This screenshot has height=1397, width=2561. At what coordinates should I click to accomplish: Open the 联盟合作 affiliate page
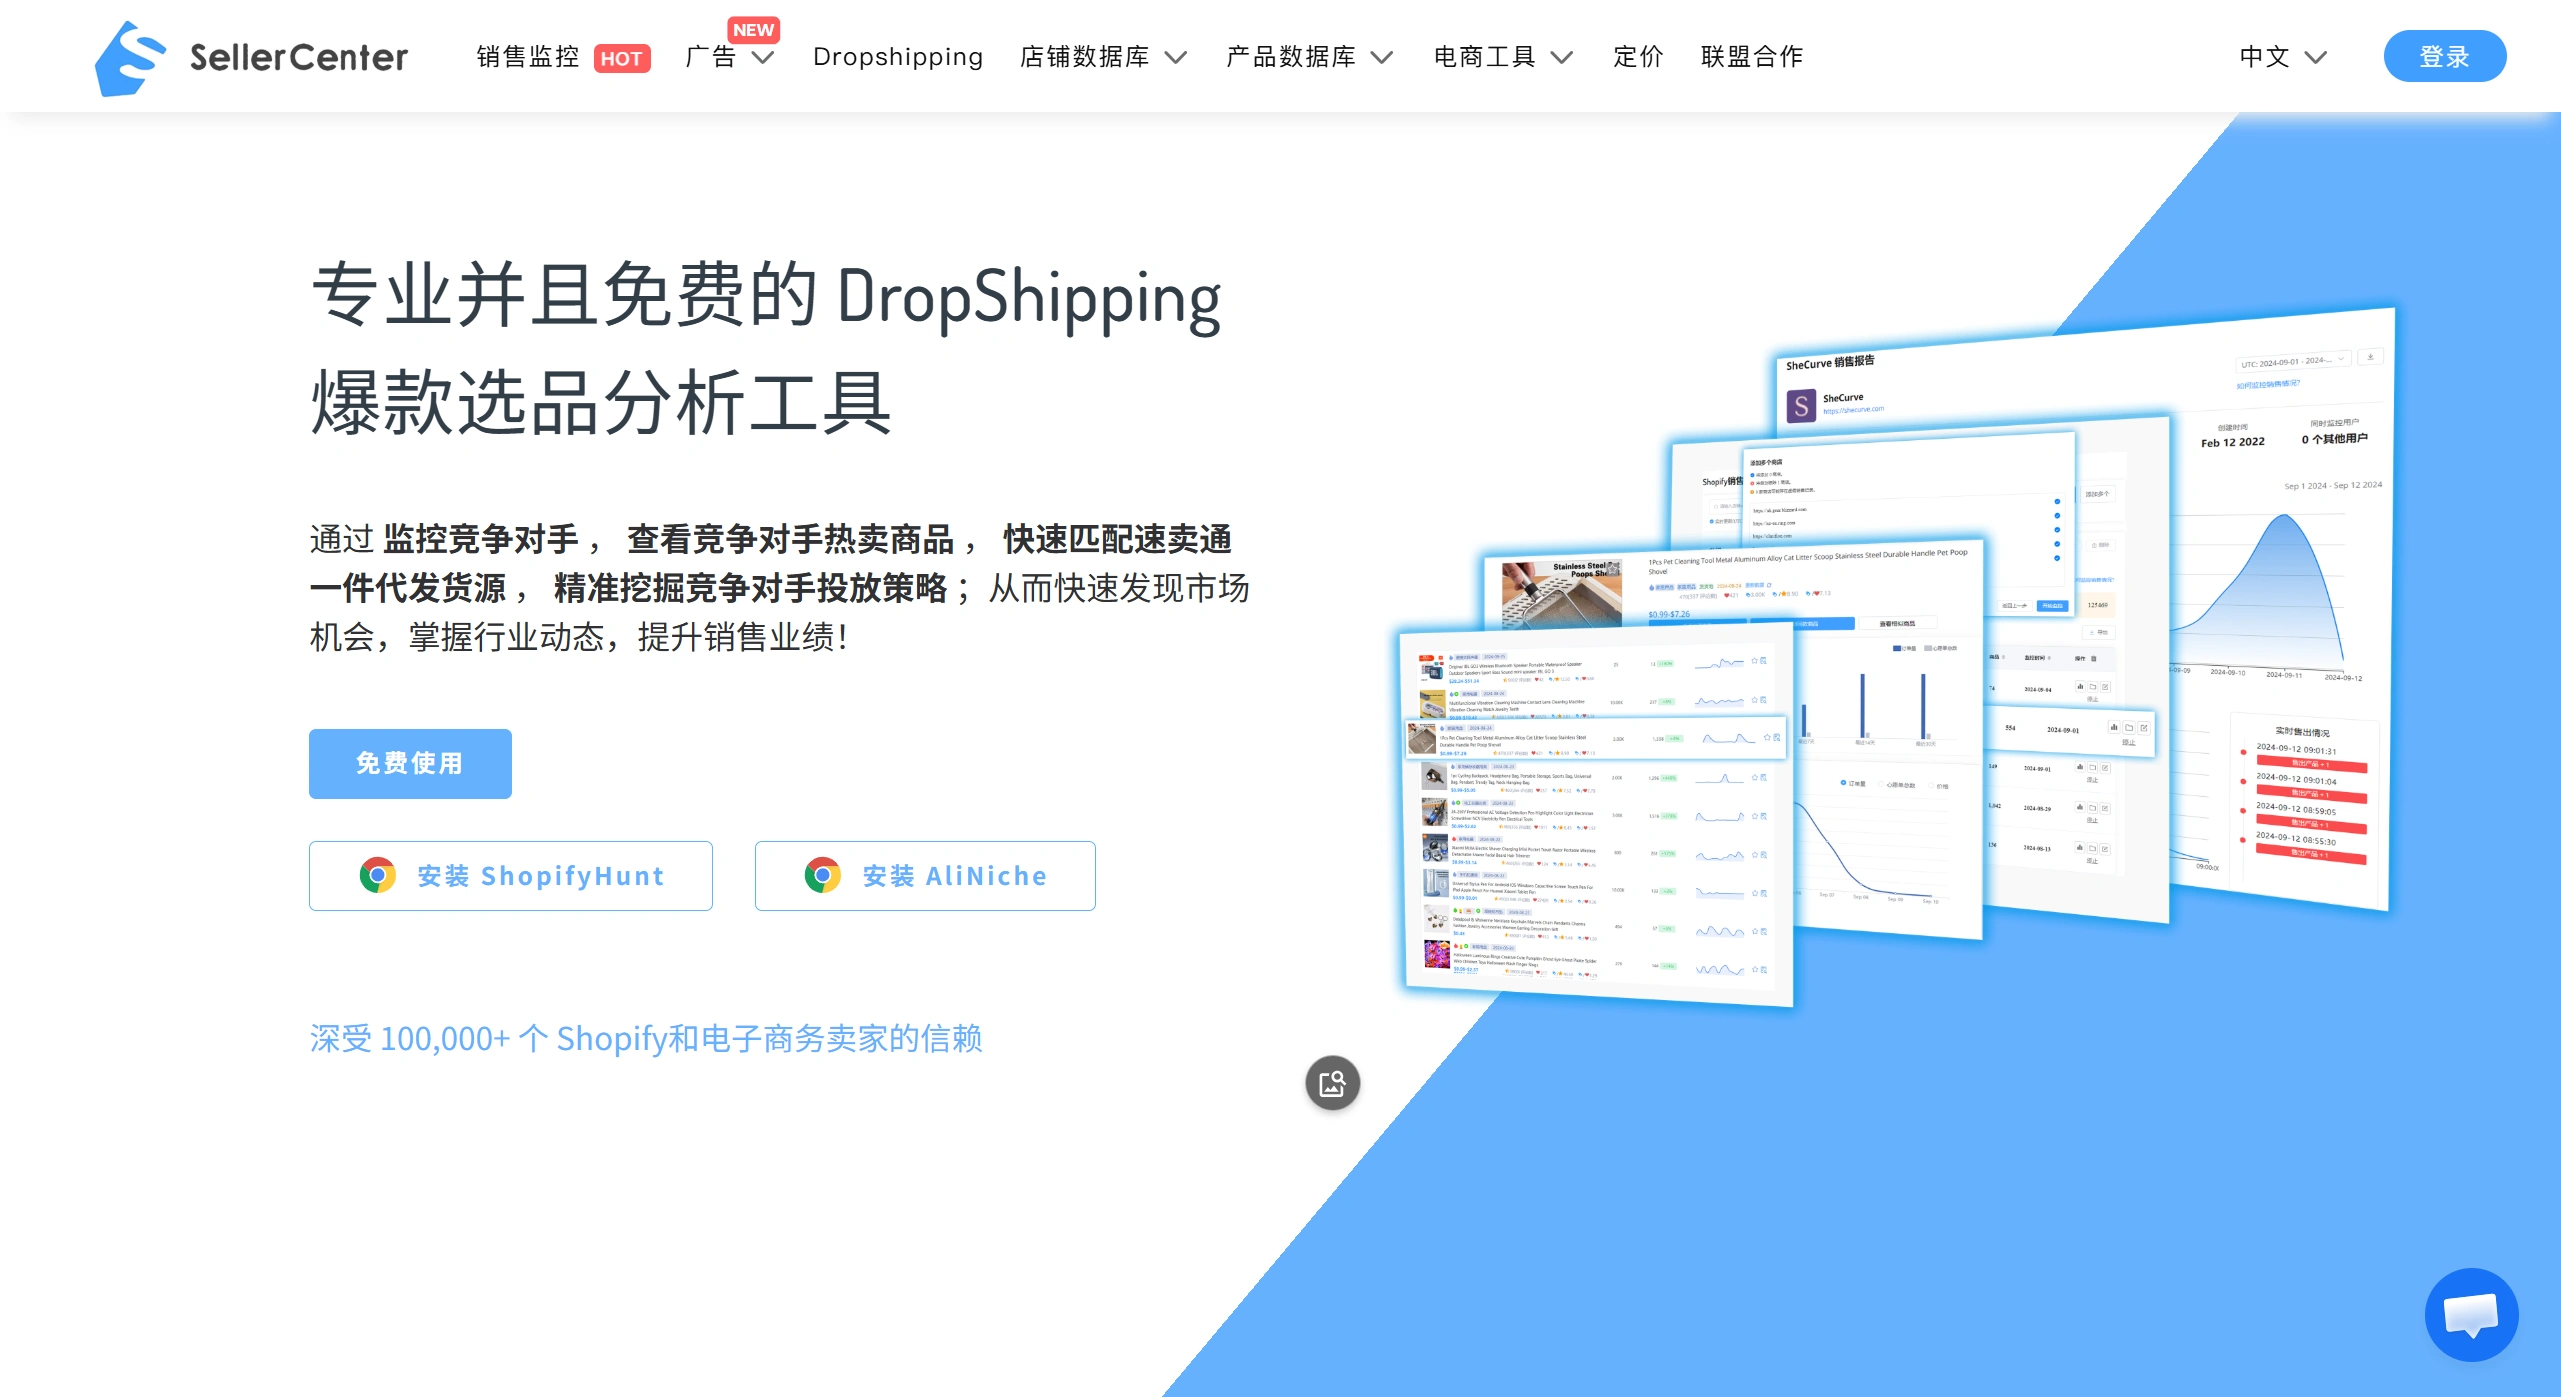[1752, 57]
